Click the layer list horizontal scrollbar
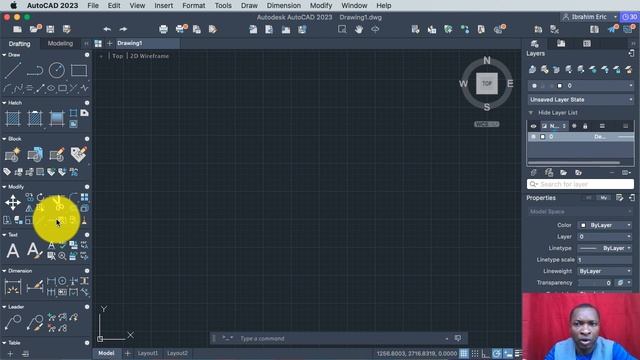Viewport: 640px width, 360px height. click(574, 162)
